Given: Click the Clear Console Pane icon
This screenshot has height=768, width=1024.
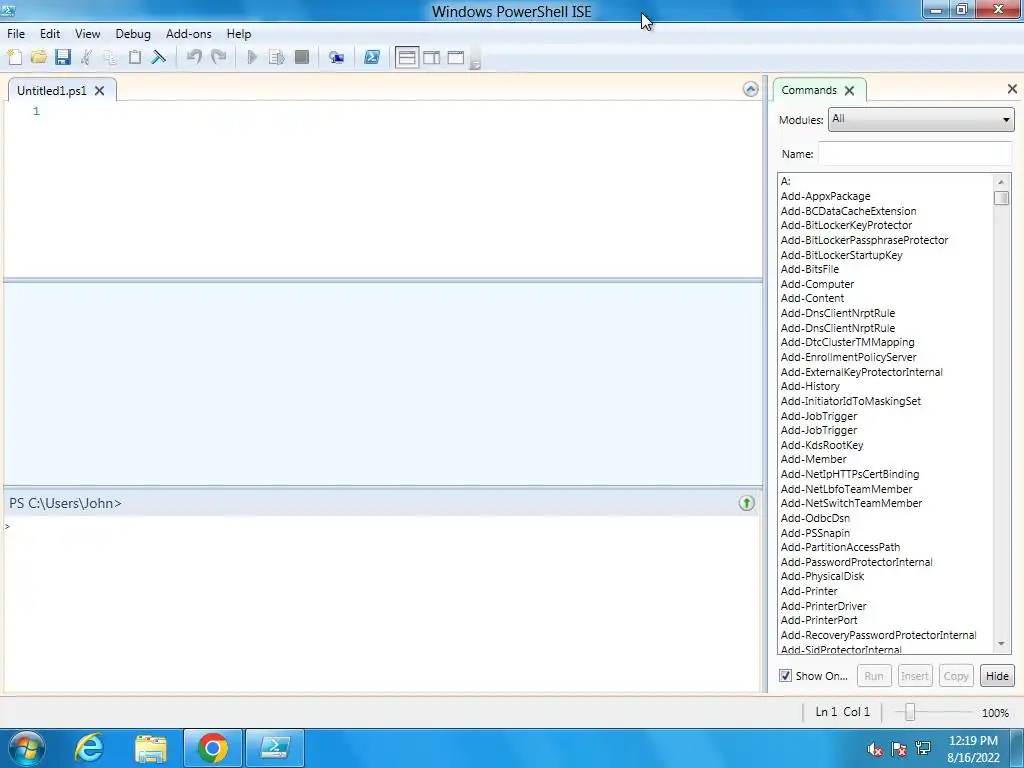Looking at the screenshot, I should click(x=159, y=57).
